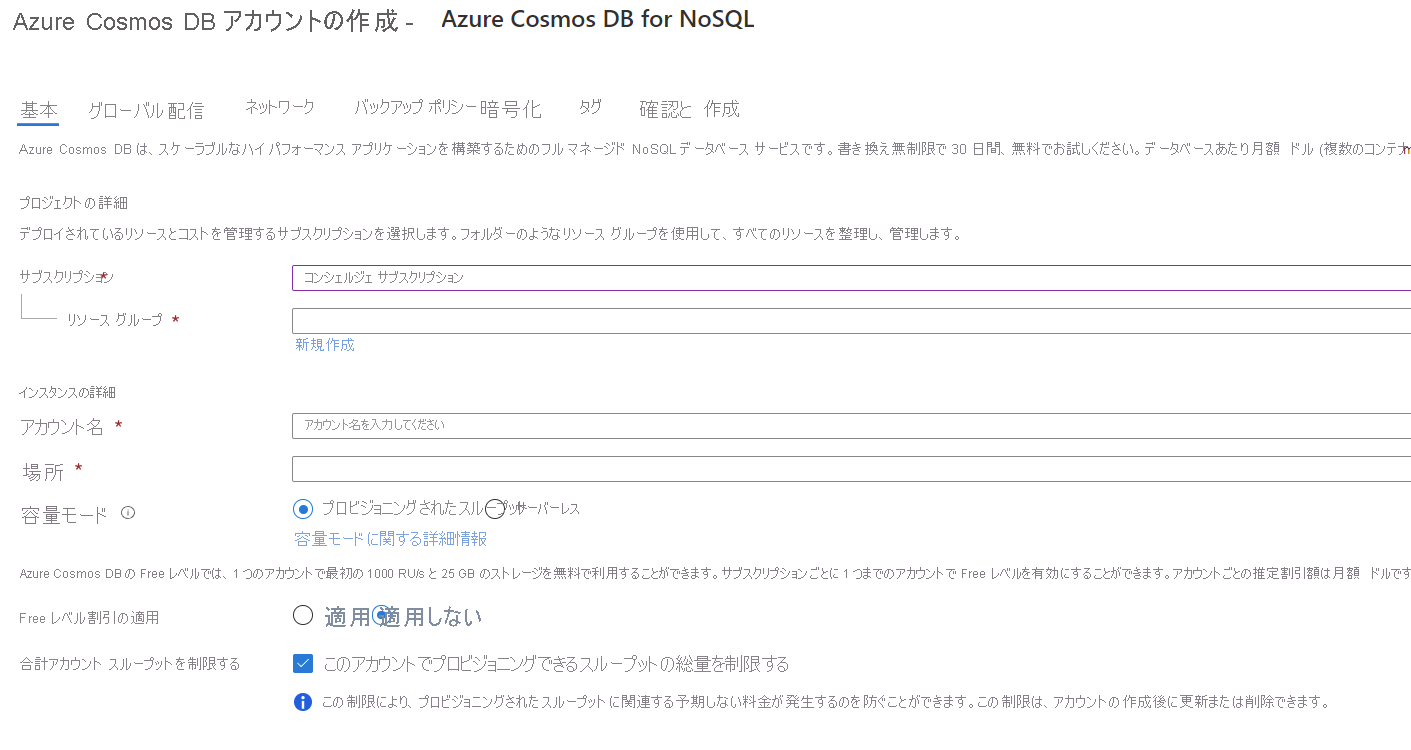Switch to the グローバル配信 tab
1411x750 pixels.
tap(146, 110)
